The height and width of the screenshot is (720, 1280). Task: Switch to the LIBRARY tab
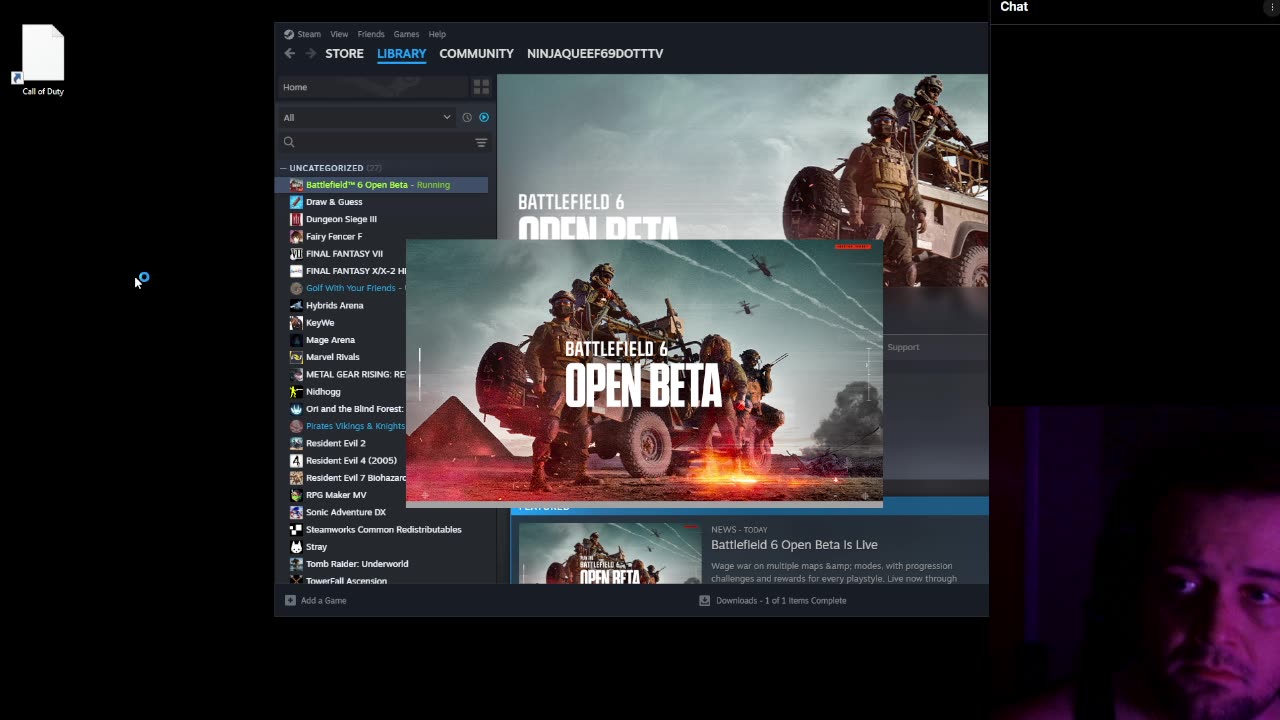tap(401, 54)
